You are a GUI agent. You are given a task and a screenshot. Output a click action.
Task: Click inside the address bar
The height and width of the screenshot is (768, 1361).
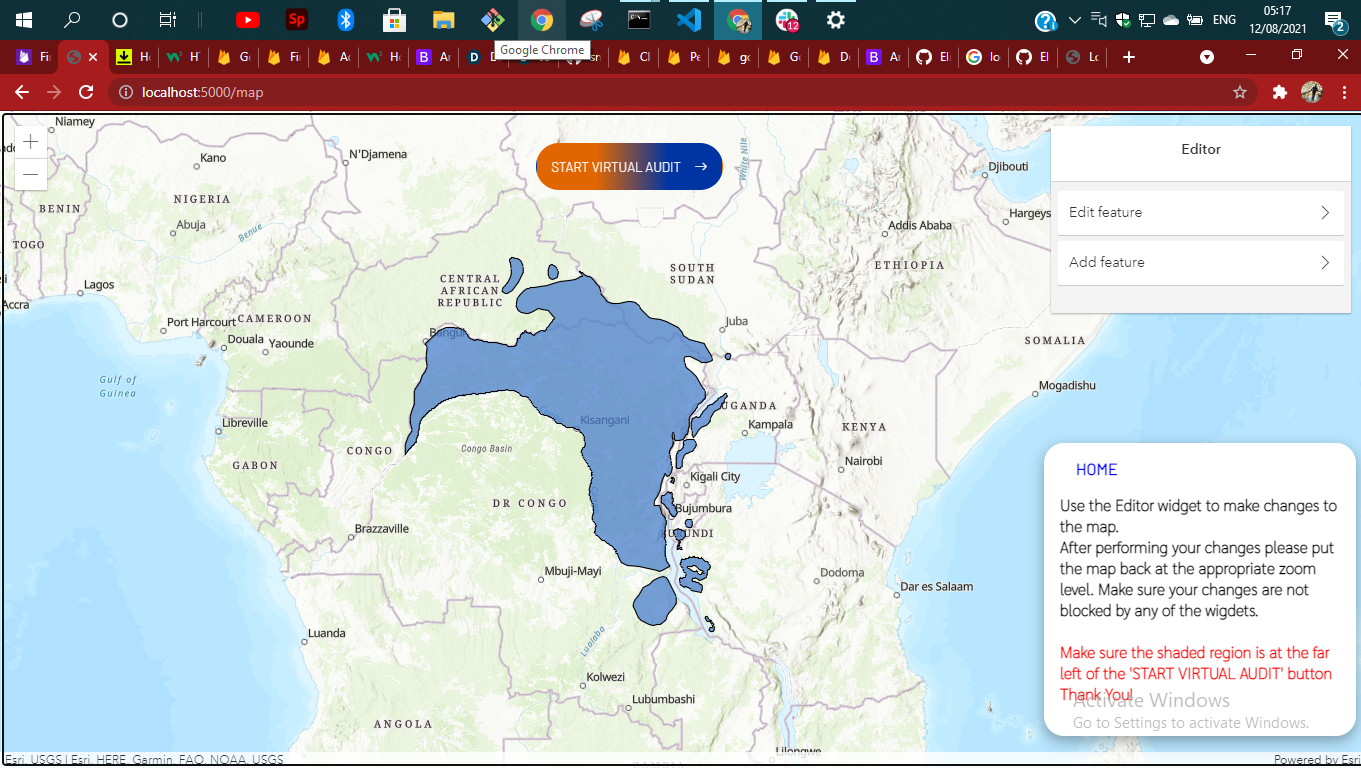point(400,91)
